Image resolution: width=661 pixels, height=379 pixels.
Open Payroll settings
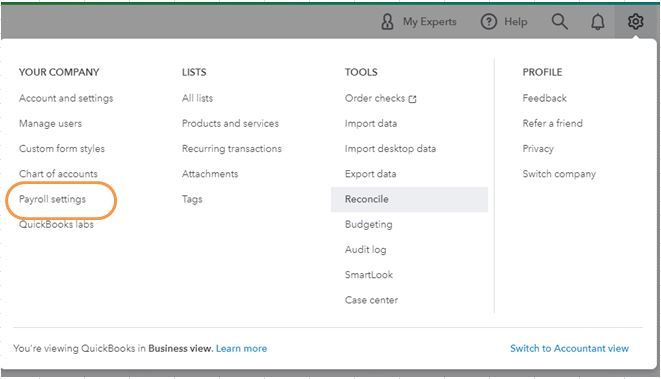52,199
